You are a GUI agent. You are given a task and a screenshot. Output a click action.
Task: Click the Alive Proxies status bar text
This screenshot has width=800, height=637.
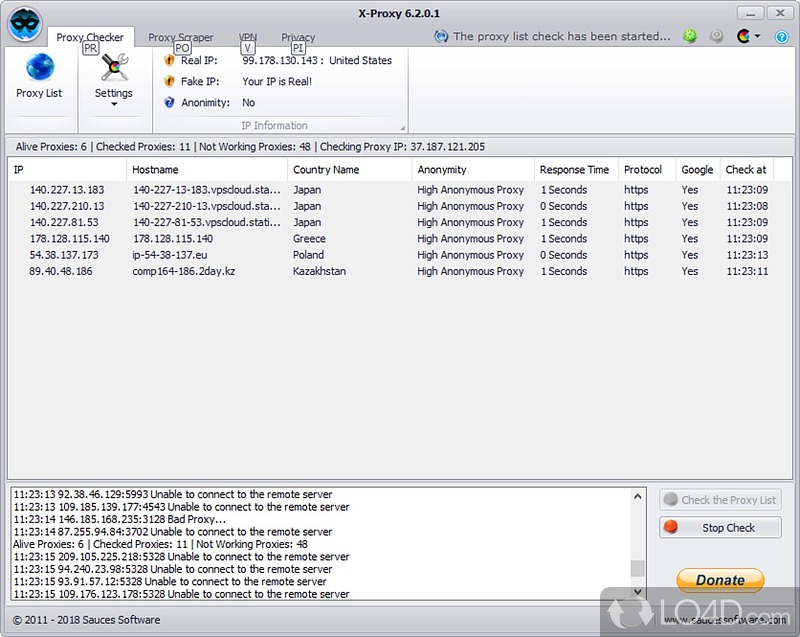click(250, 147)
